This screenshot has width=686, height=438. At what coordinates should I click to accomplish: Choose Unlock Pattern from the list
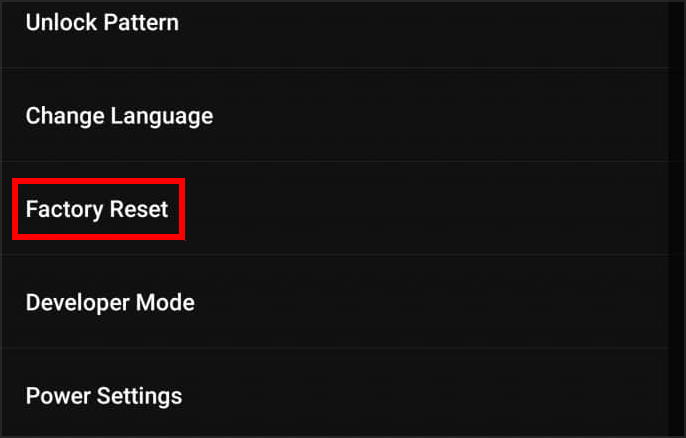pos(102,22)
